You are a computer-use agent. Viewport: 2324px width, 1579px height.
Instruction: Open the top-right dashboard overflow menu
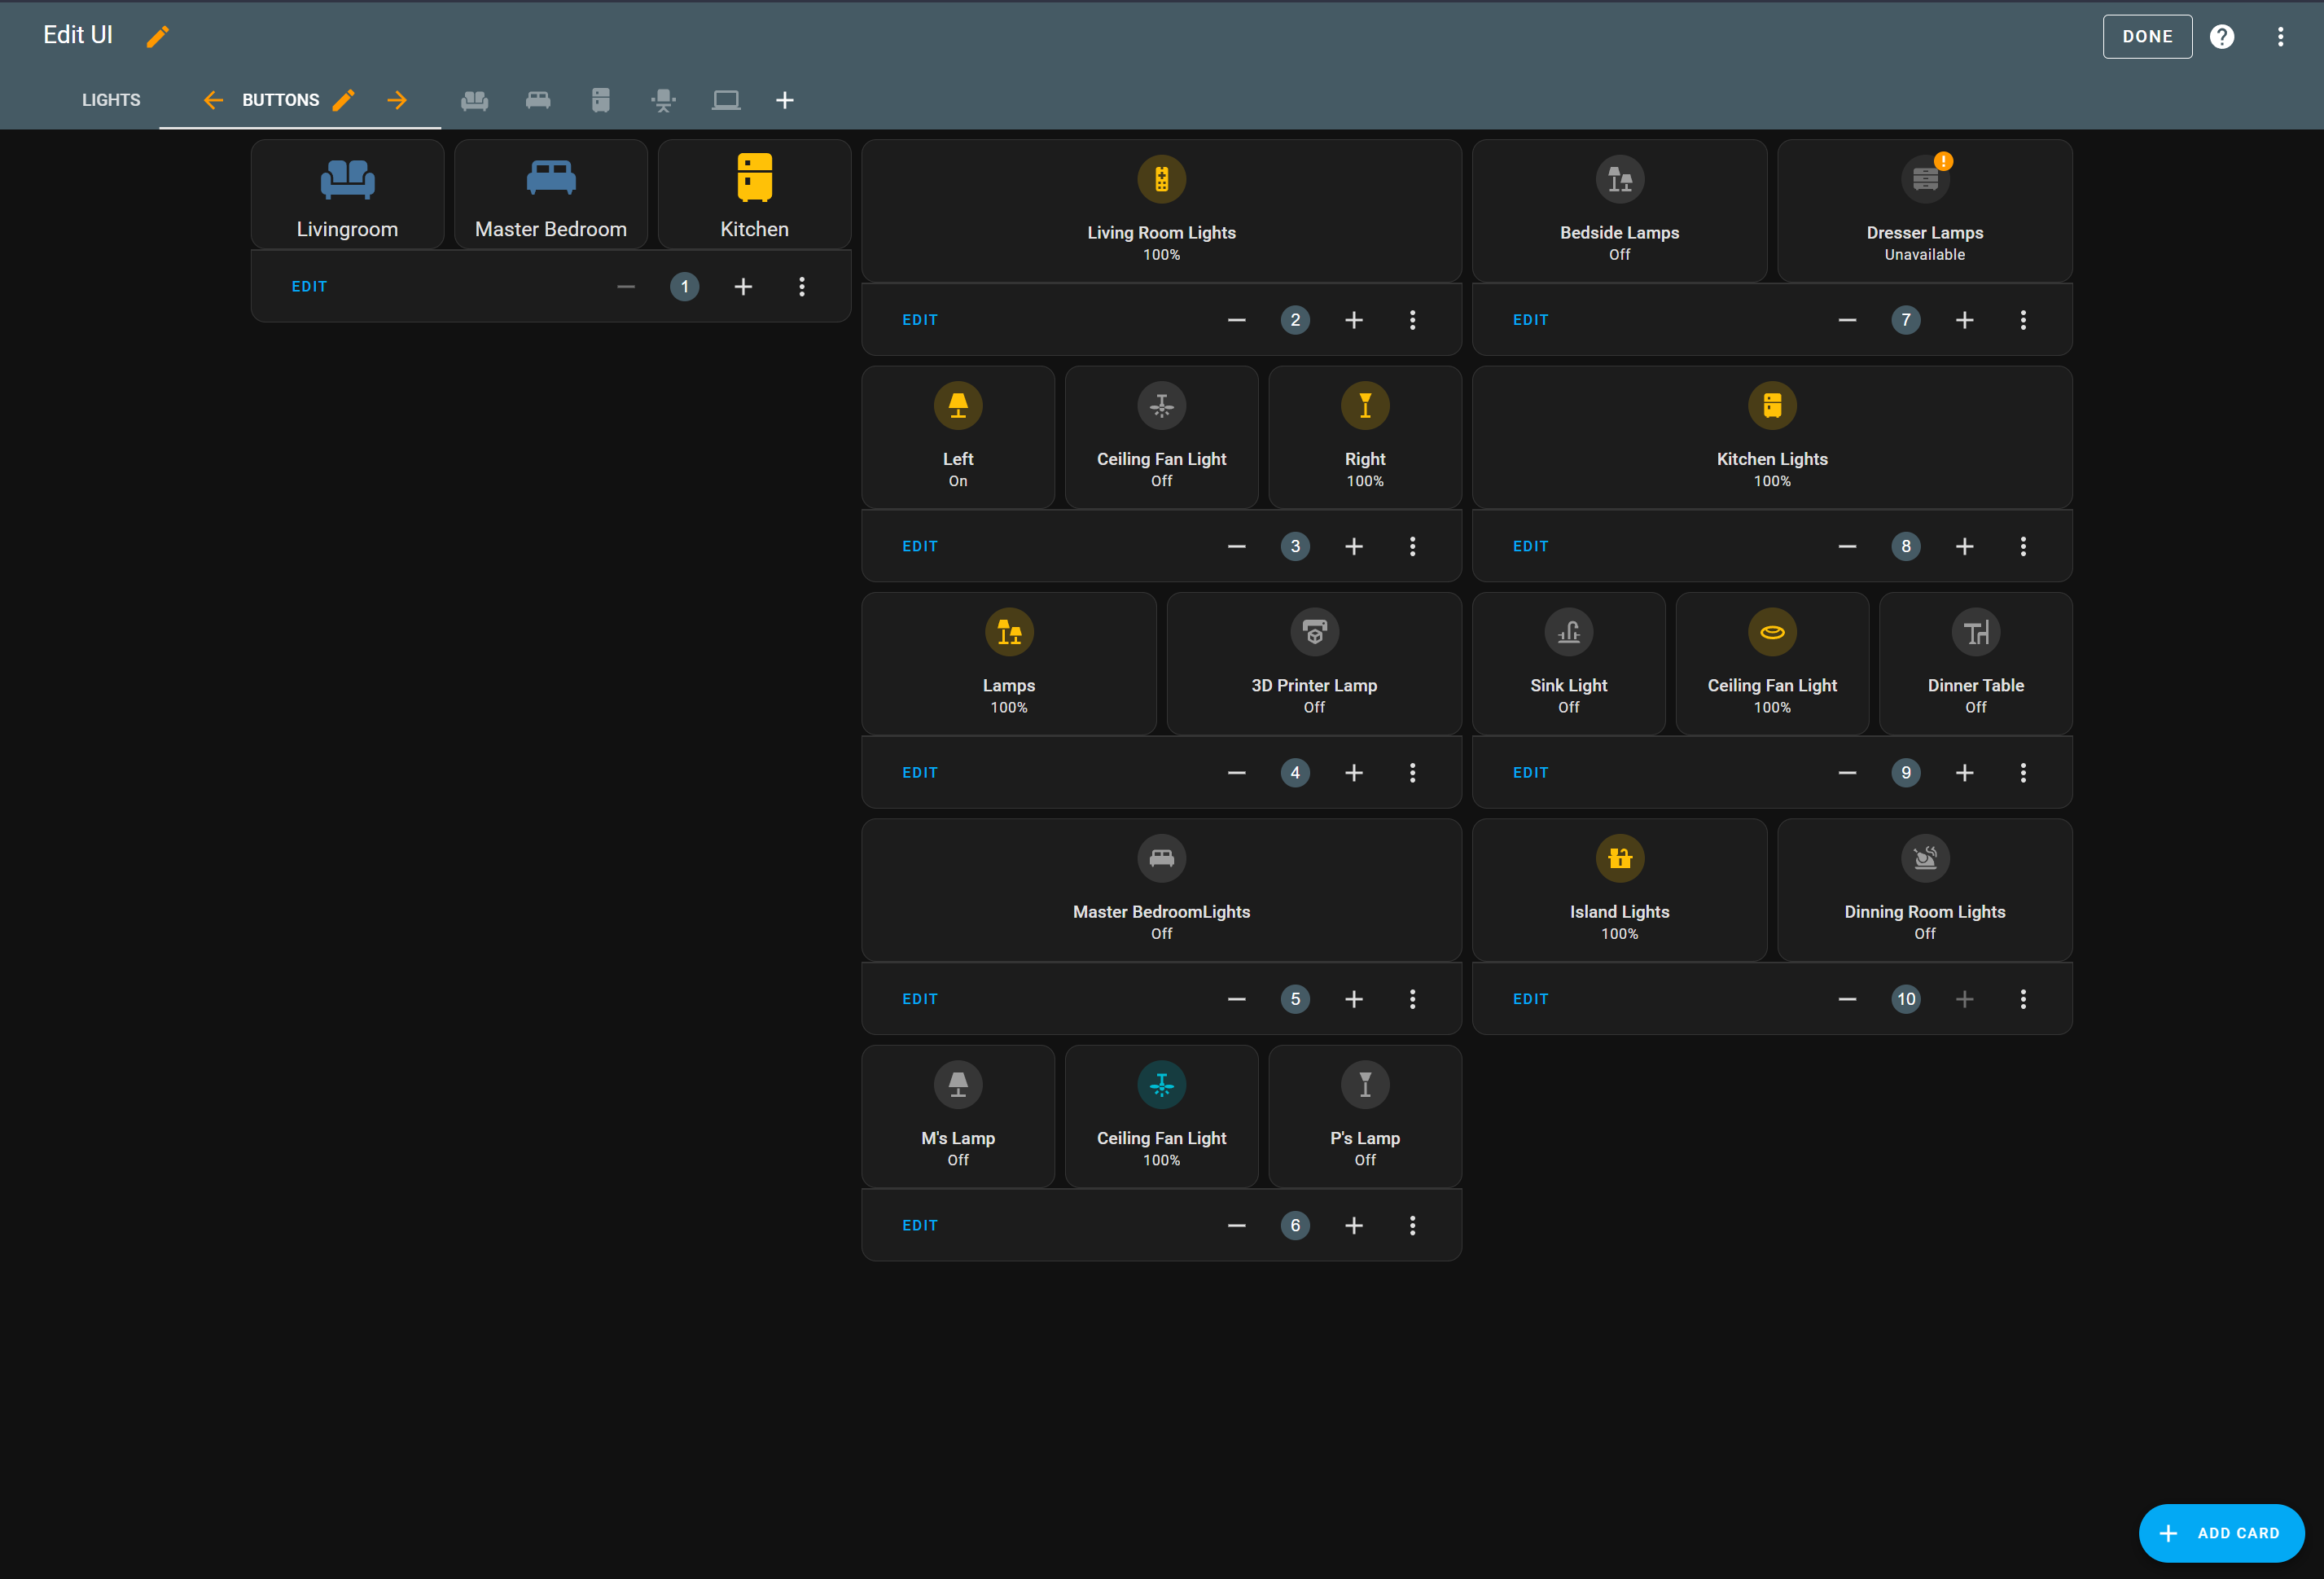(x=2280, y=36)
